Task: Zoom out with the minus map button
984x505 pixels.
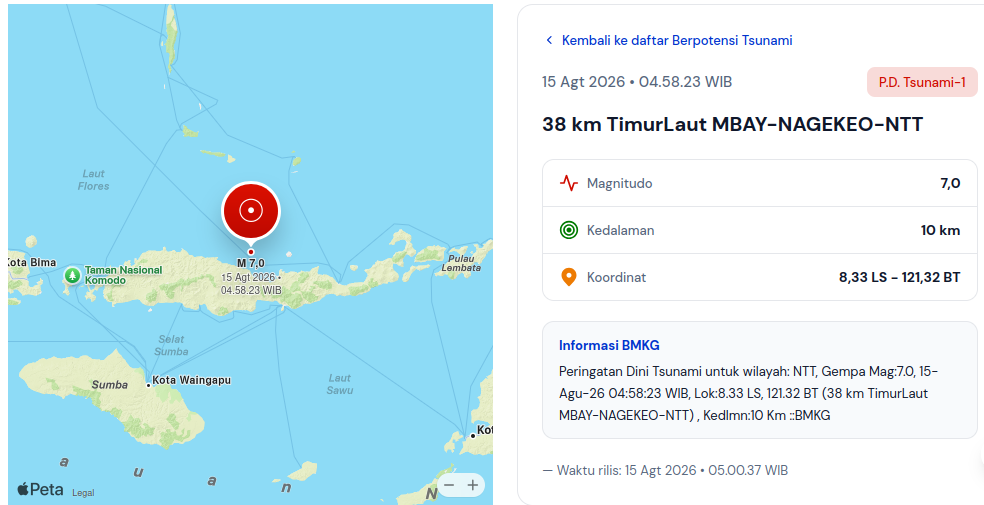Action: tap(449, 485)
